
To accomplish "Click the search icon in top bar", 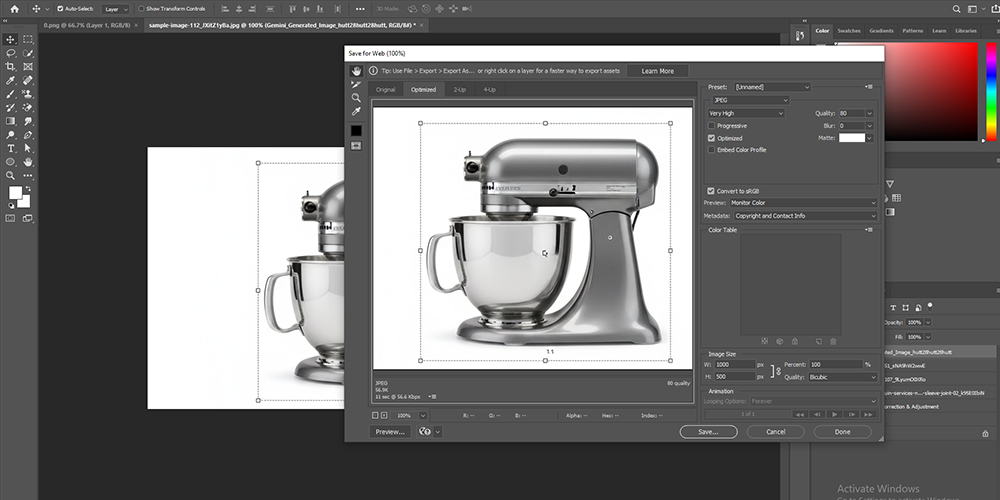I will [957, 9].
